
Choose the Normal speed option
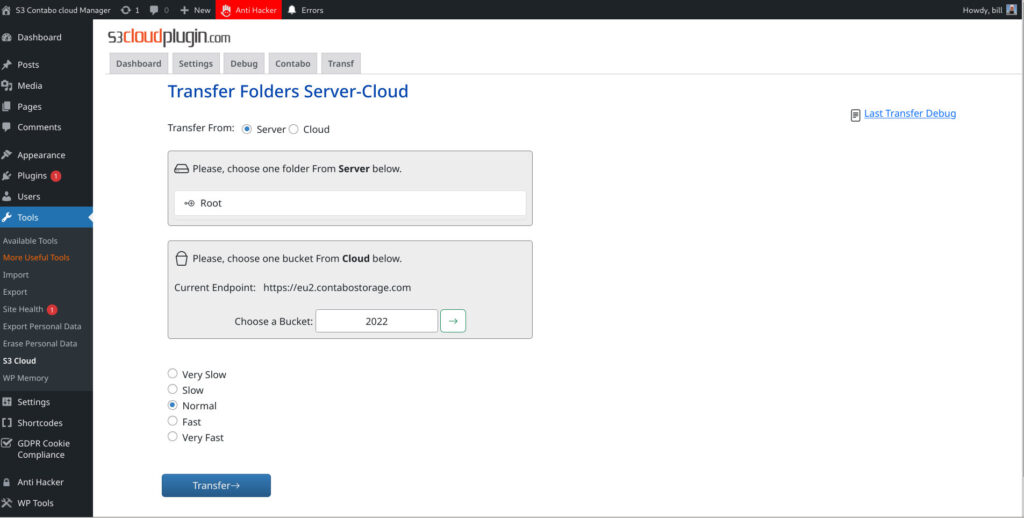[x=172, y=405]
